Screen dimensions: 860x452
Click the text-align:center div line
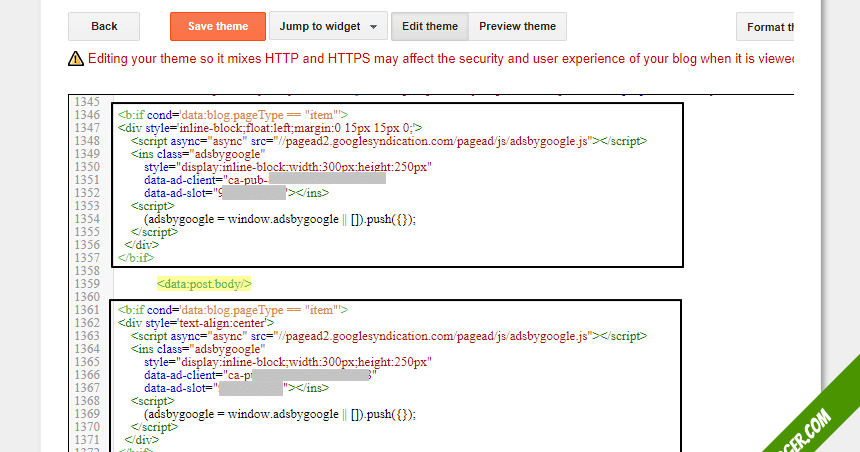pyautogui.click(x=196, y=323)
